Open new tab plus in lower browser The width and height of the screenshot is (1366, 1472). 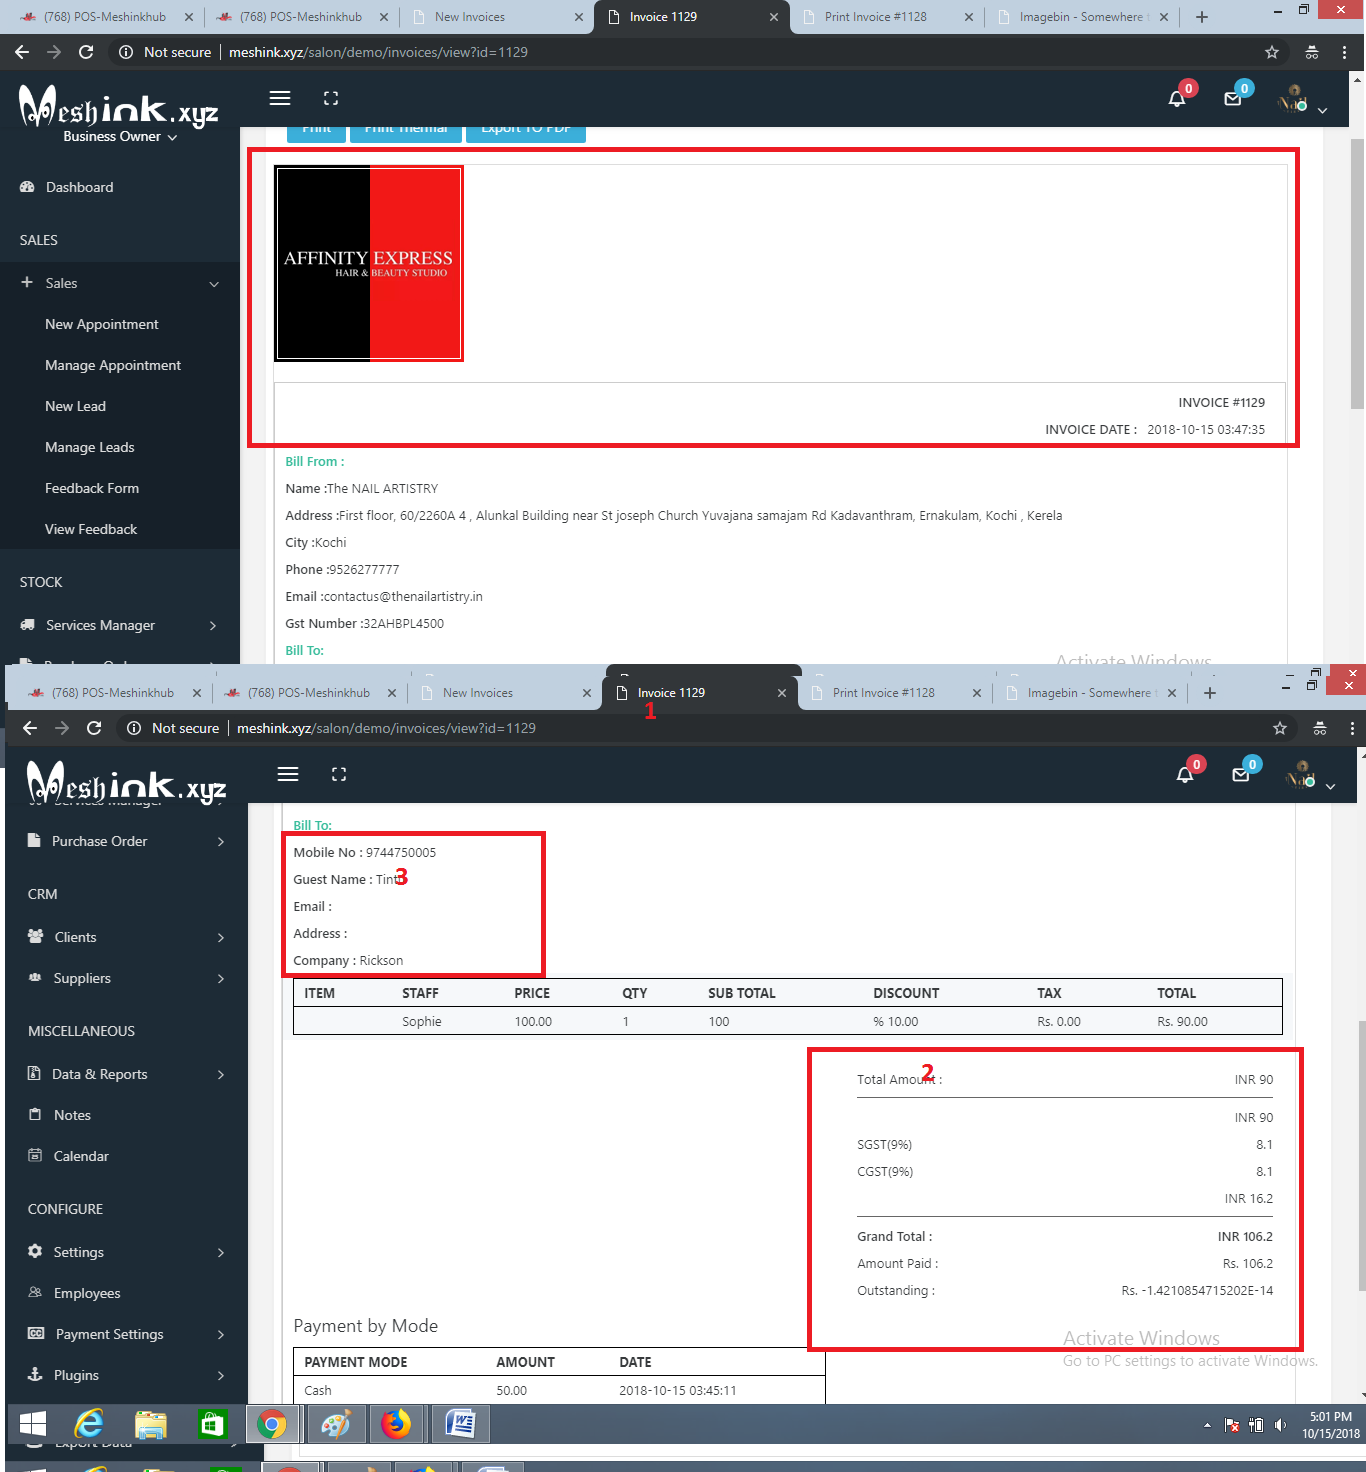(x=1210, y=693)
